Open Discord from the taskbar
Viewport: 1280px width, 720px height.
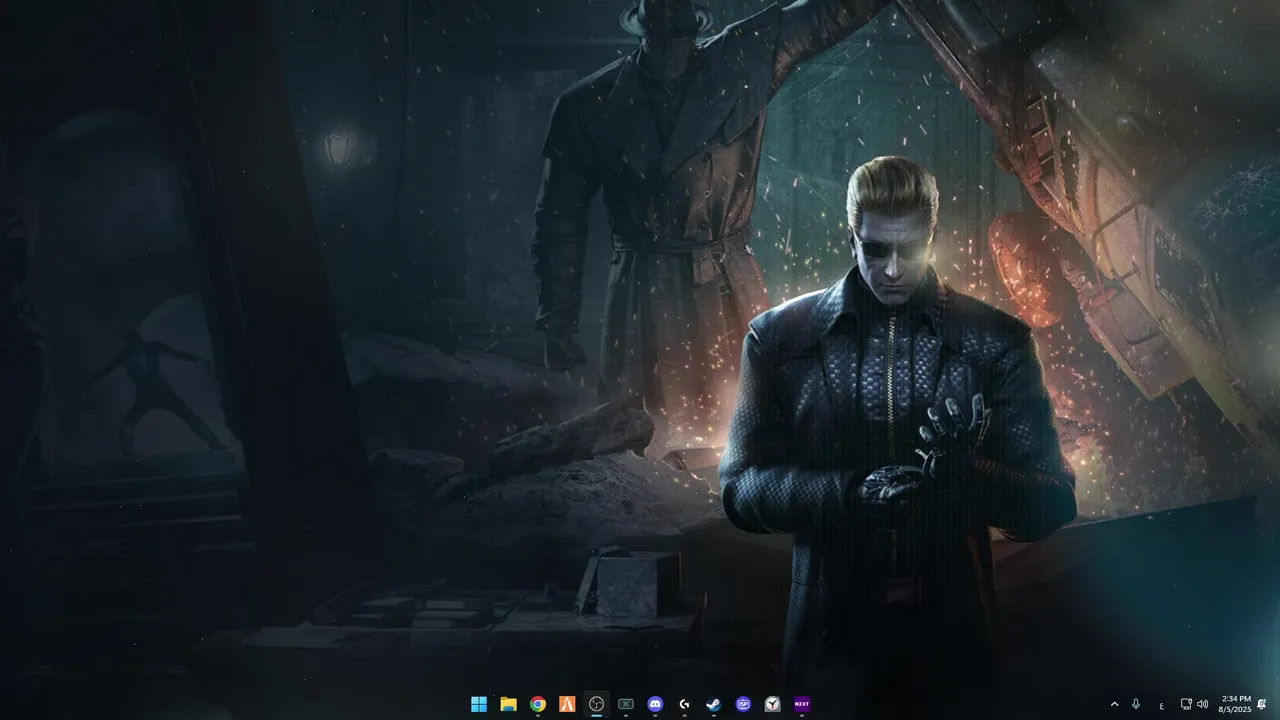click(655, 704)
